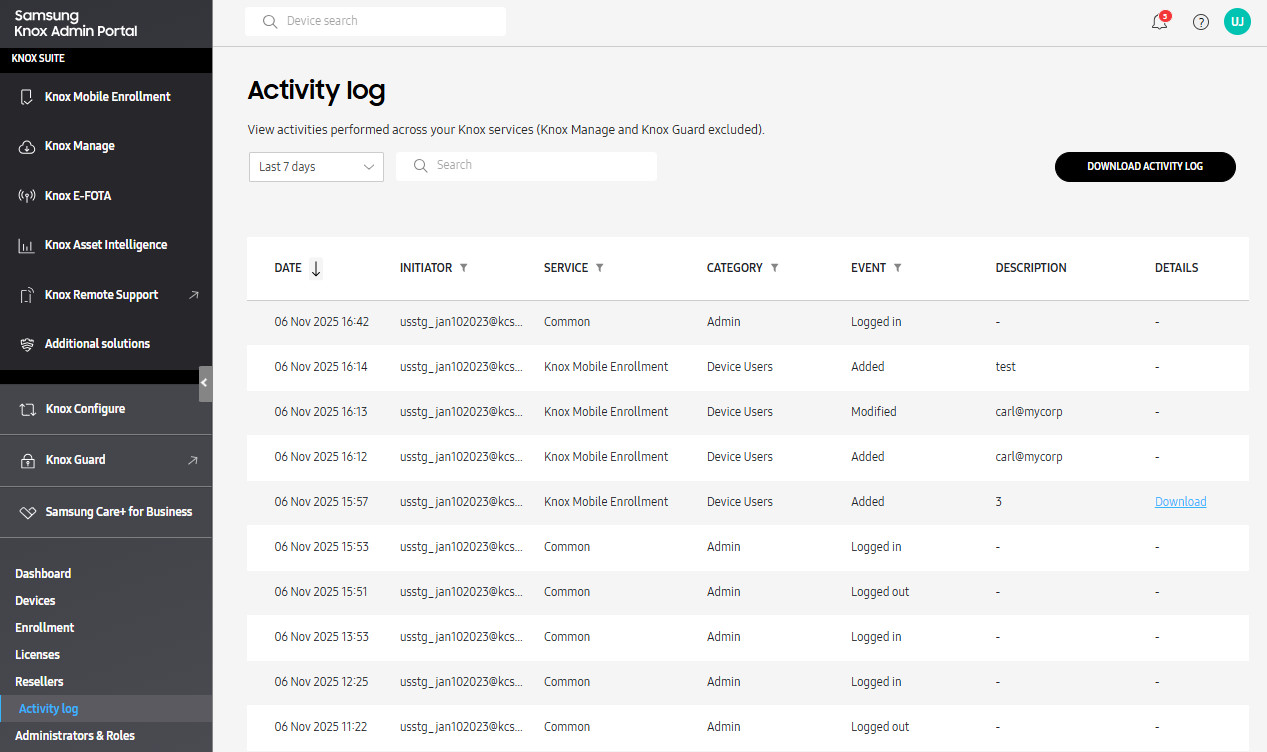The image size is (1267, 752).
Task: Open Knox E-FOTA from the sidebar
Action: (x=25, y=195)
